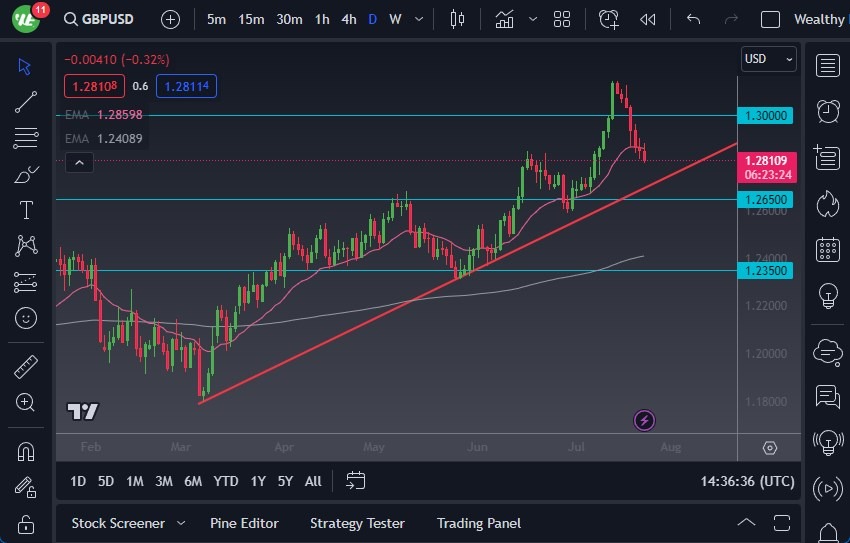This screenshot has height=543, width=850.
Task: Toggle lock all drawings
Action: pos(26,523)
